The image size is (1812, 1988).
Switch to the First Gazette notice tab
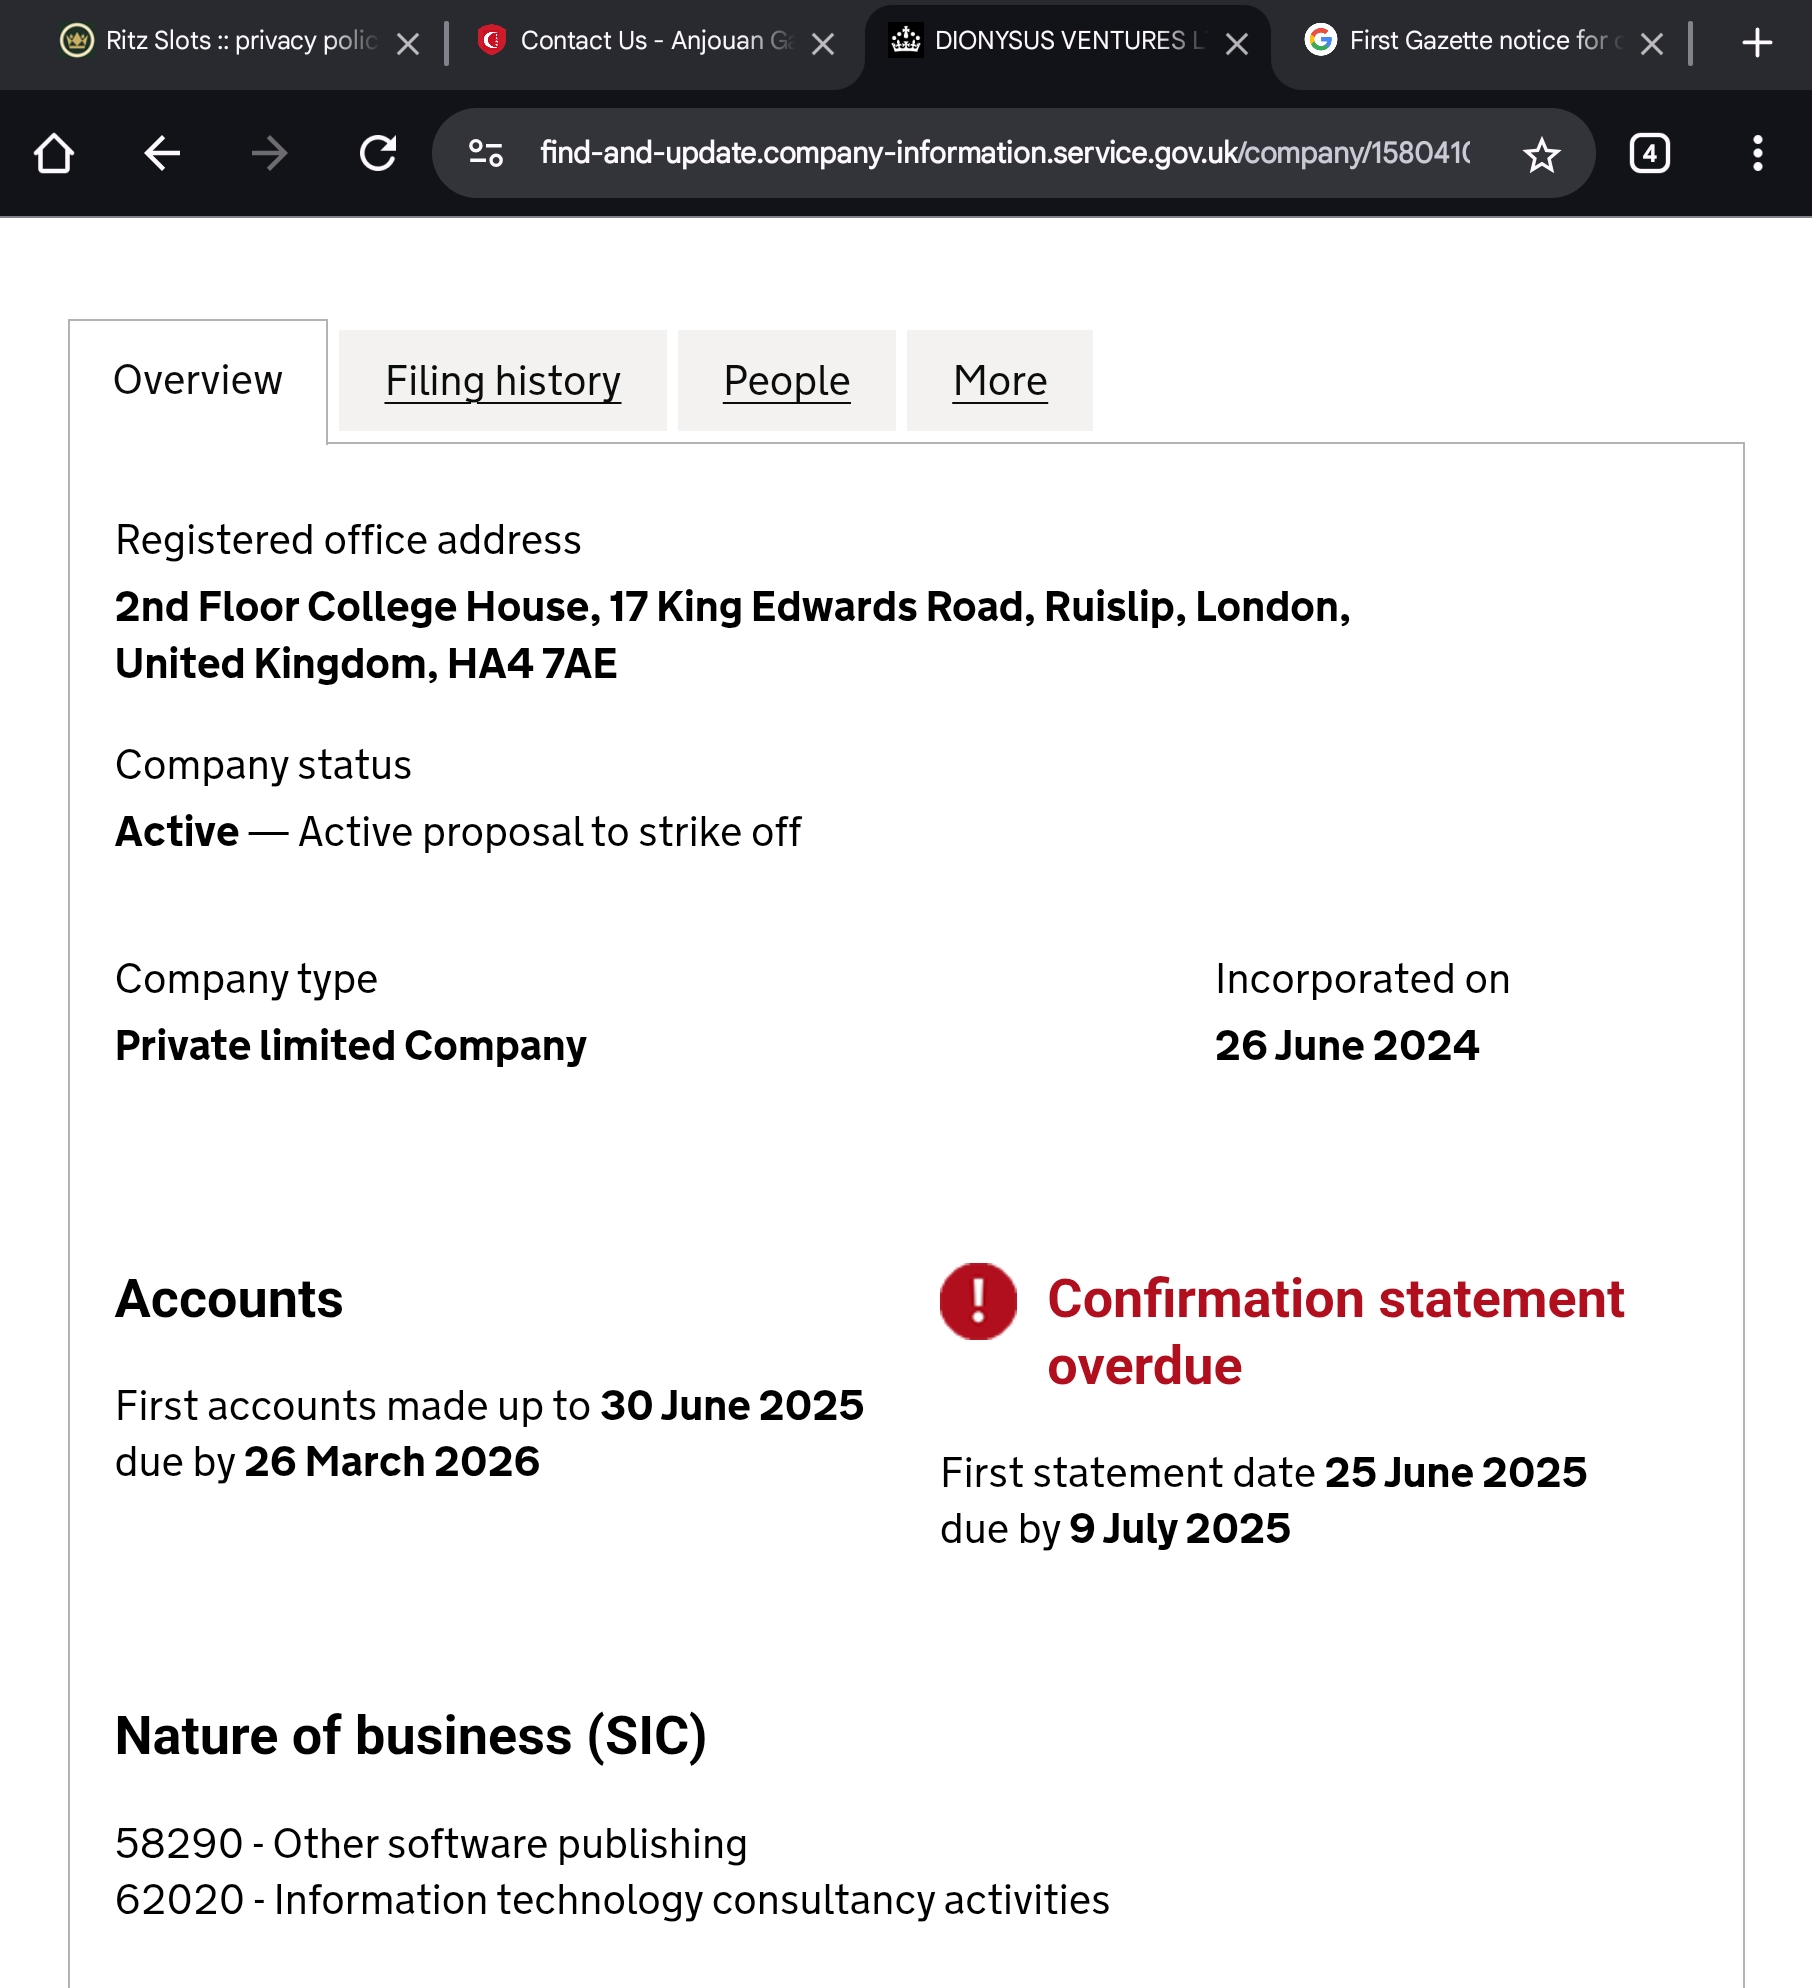1470,41
